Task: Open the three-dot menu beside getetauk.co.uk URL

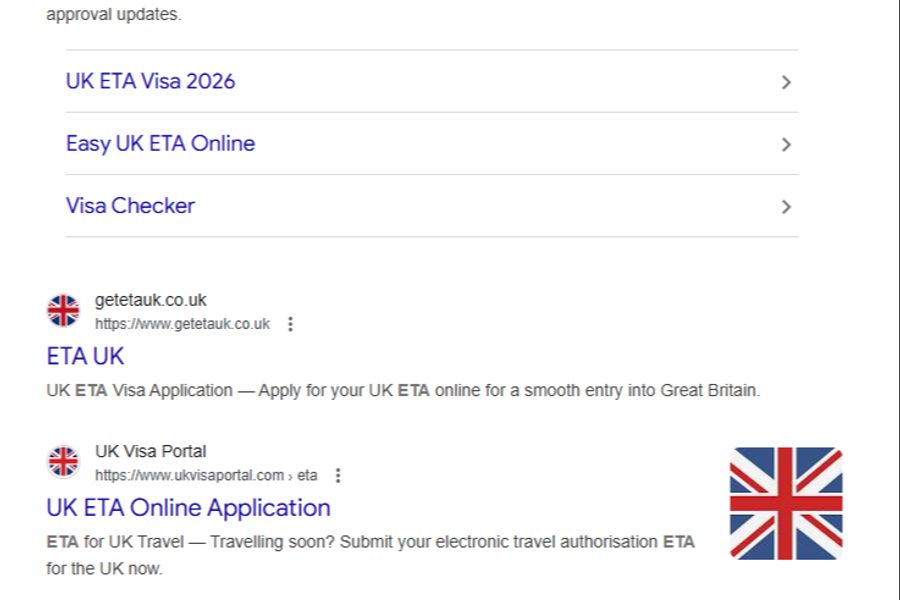Action: tap(290, 324)
